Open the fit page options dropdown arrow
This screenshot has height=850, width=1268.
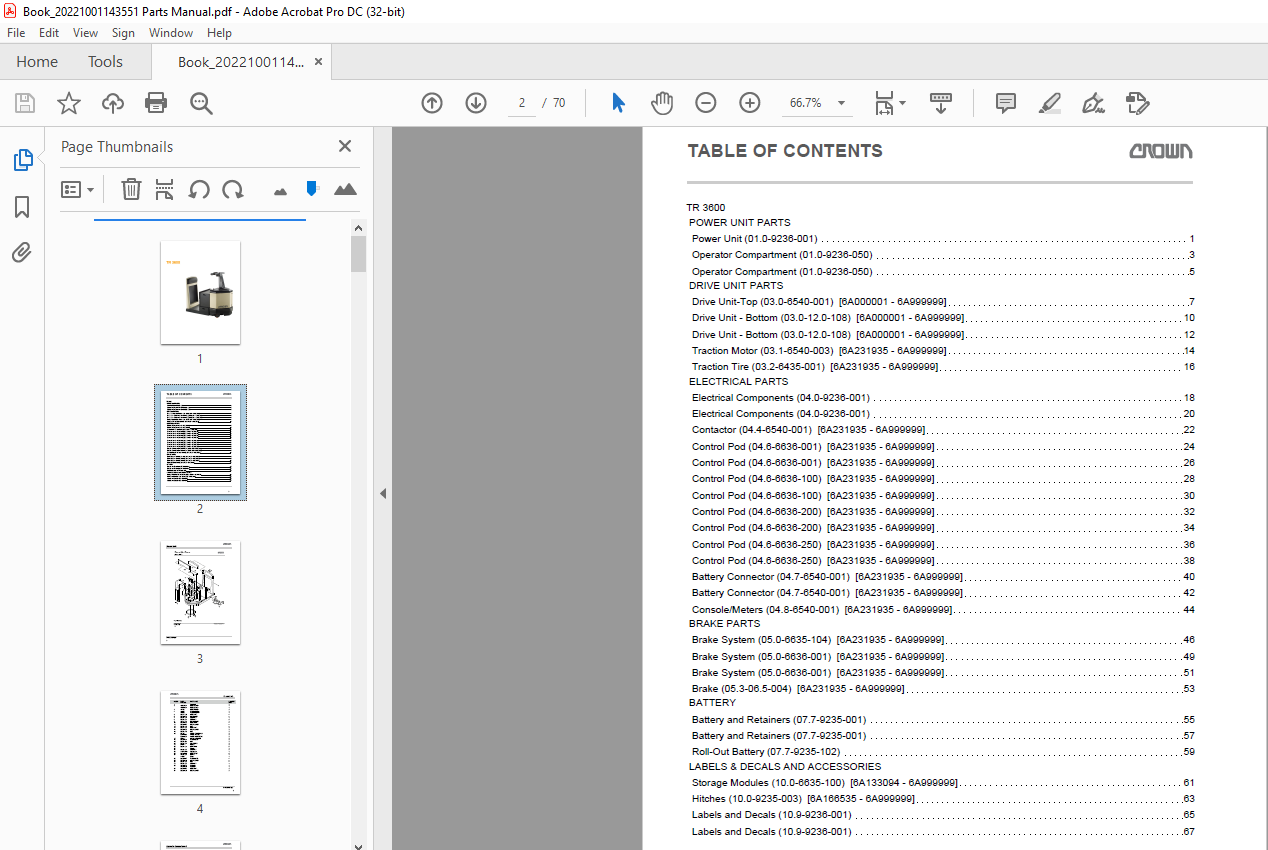[903, 103]
